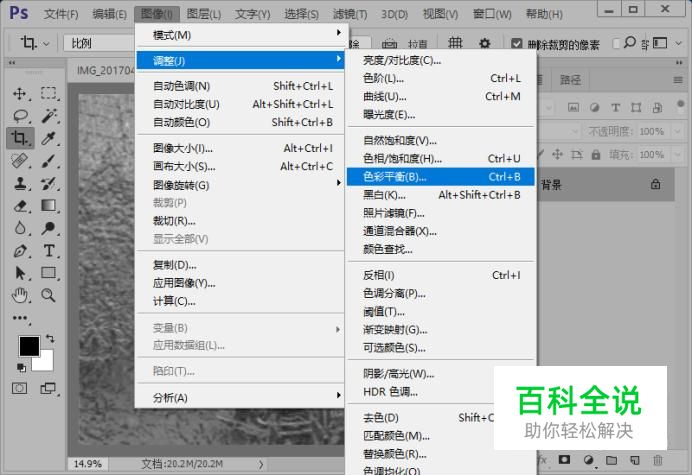Select the Brush tool
Image resolution: width=692 pixels, height=475 pixels.
point(49,161)
